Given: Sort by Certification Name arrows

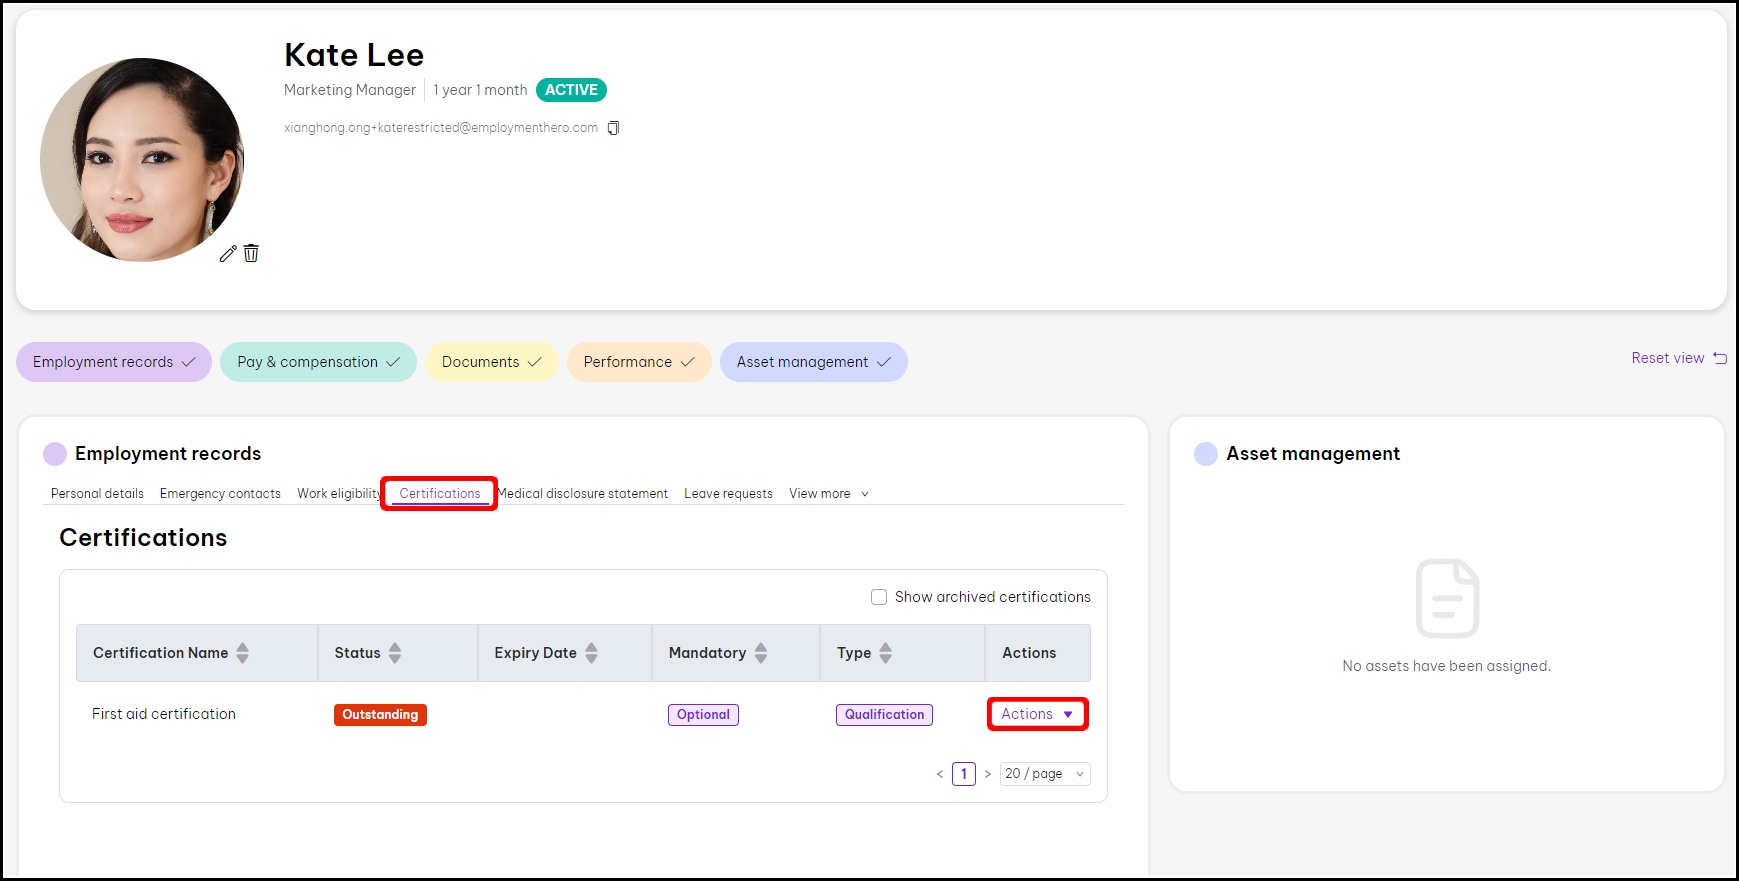Looking at the screenshot, I should click(242, 653).
